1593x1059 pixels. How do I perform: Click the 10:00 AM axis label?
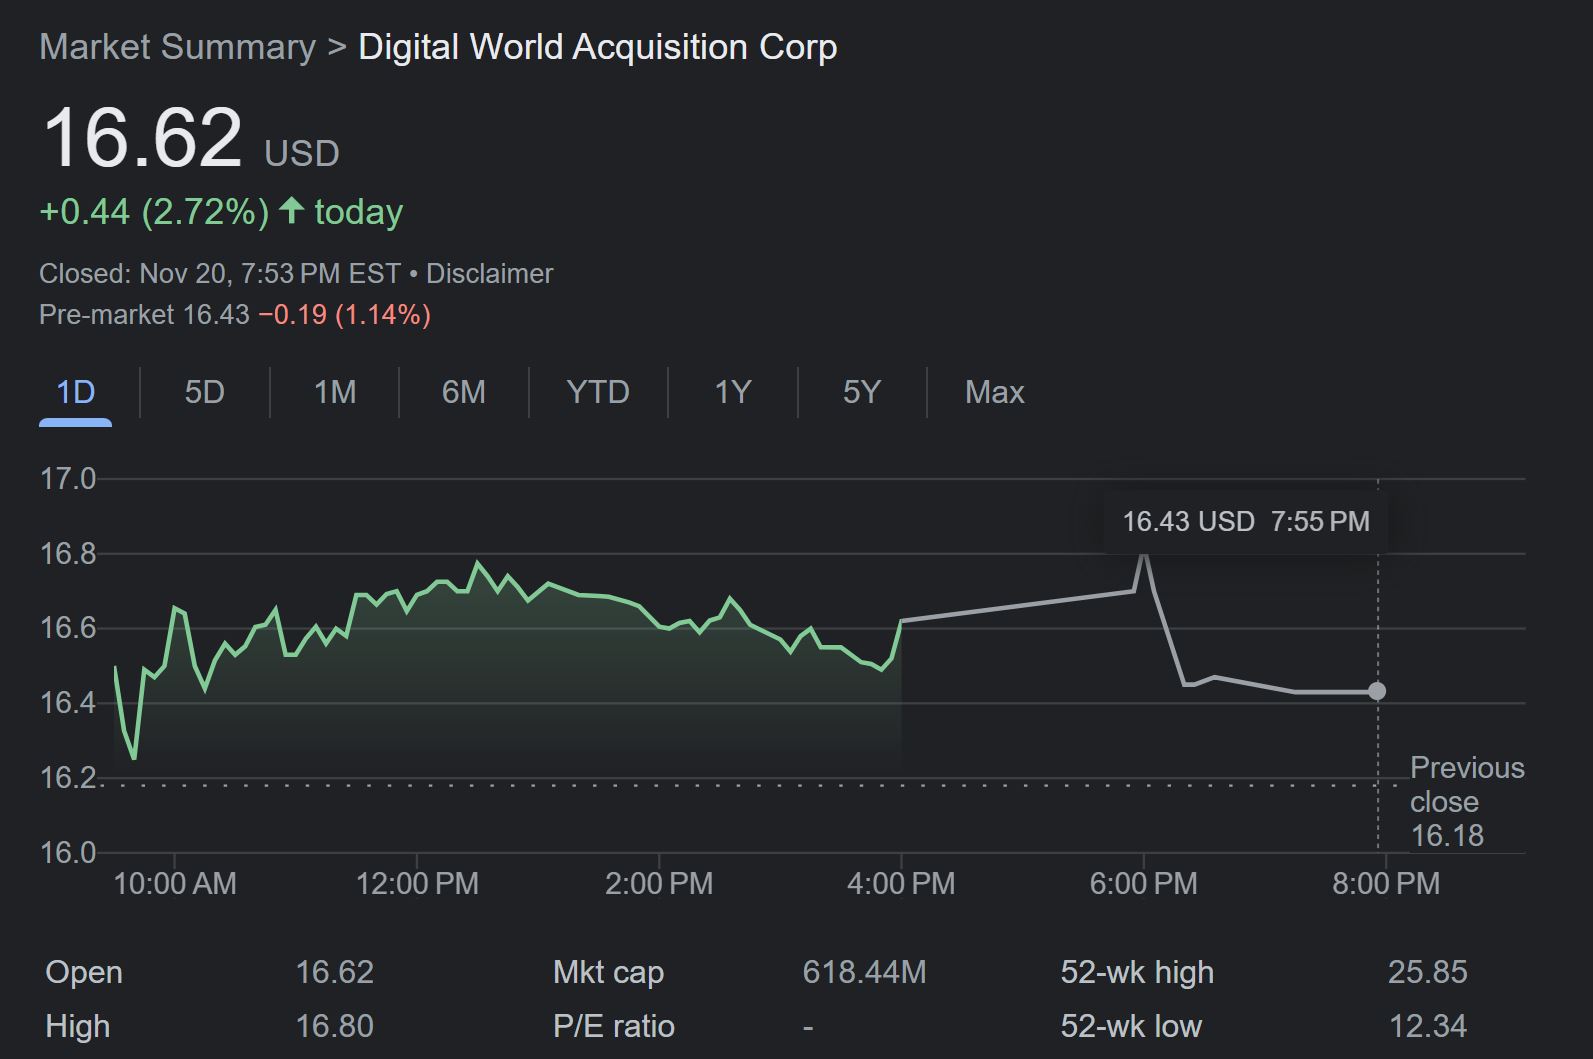pos(175,884)
